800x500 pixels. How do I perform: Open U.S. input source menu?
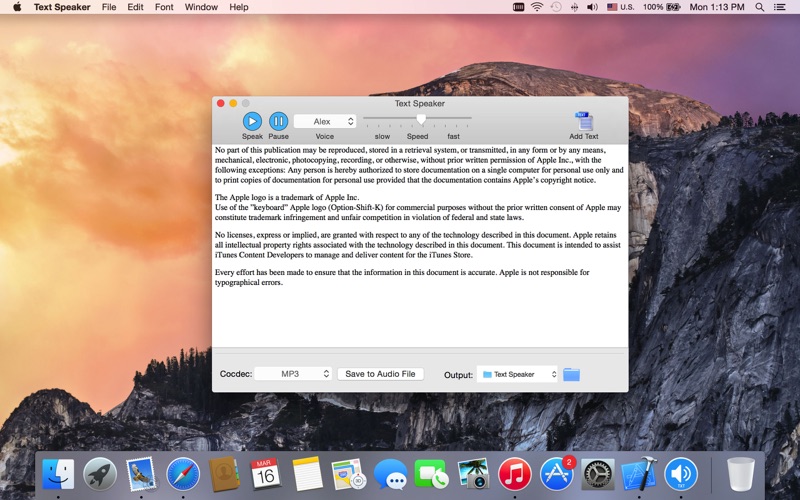620,7
